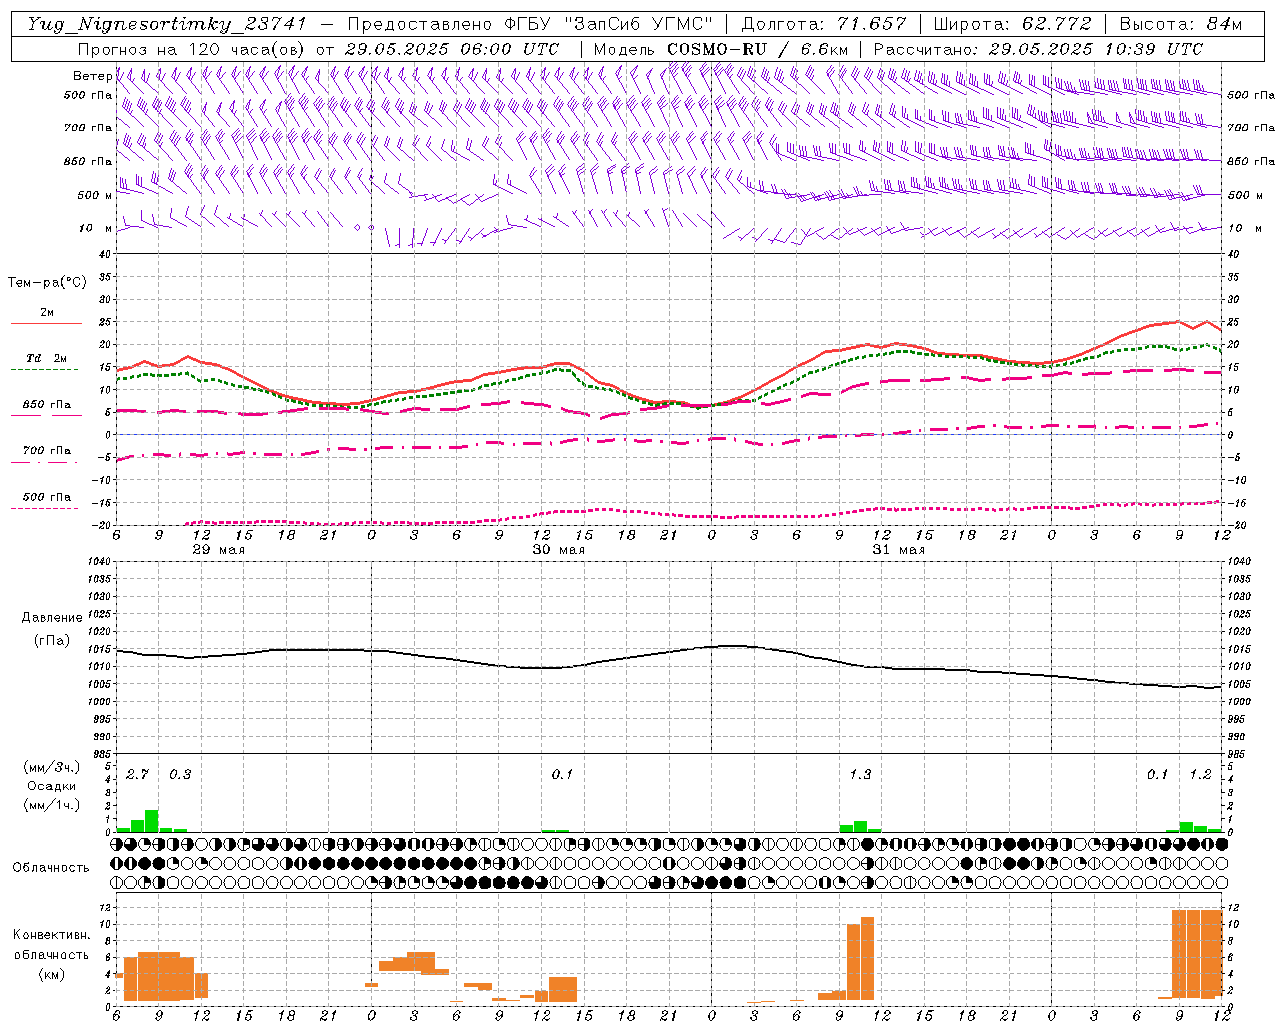This screenshot has height=1024, width=1280.
Task: Click the 'Ветер' wind panel label
Action: (x=92, y=76)
